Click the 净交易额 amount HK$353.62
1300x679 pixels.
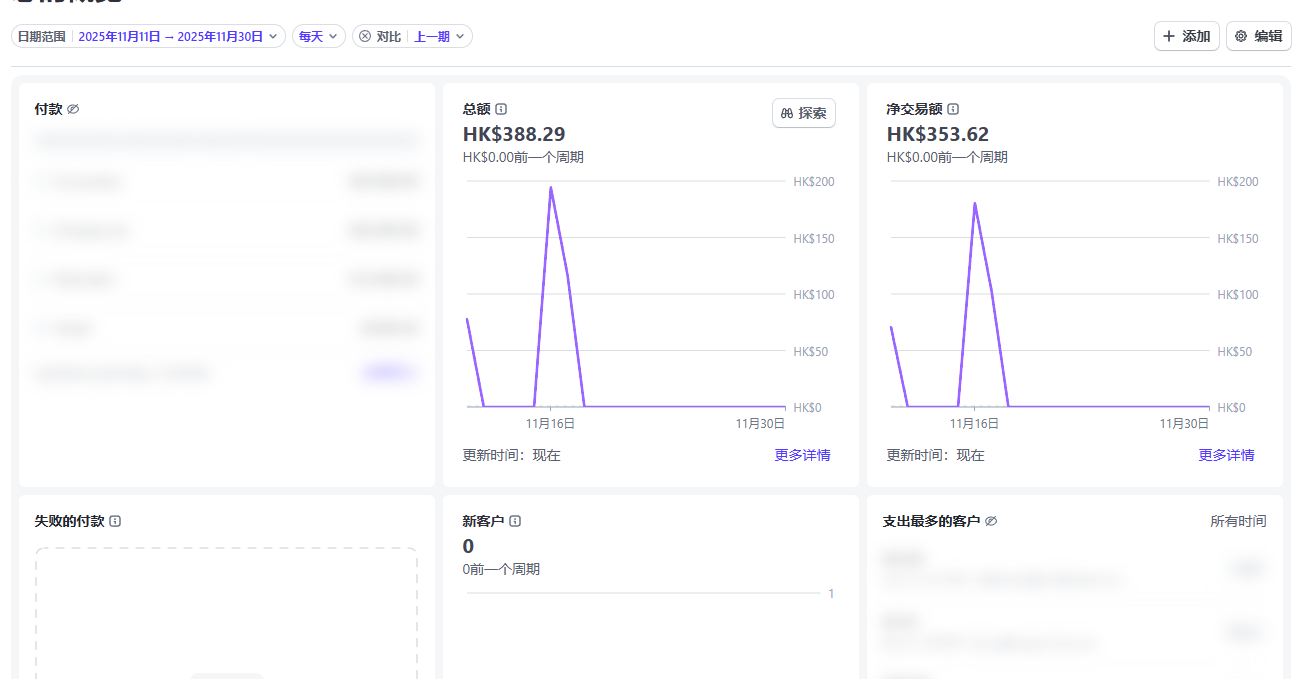coord(937,134)
